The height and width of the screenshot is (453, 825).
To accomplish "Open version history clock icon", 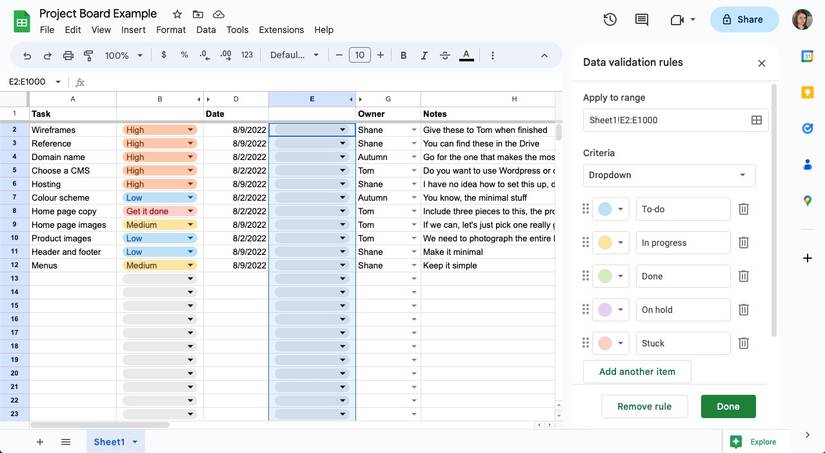I will point(610,20).
